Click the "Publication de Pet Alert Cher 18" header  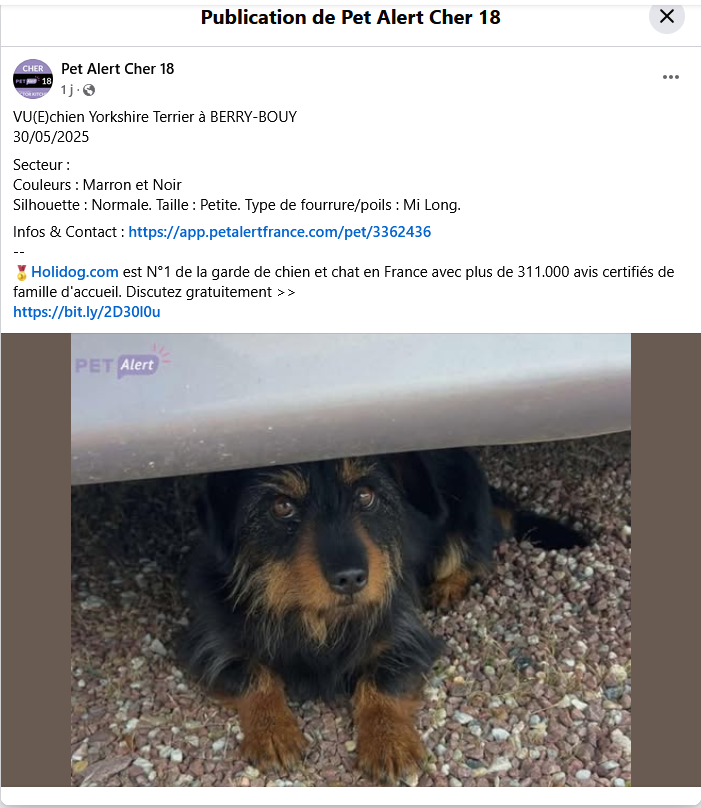click(x=350, y=18)
